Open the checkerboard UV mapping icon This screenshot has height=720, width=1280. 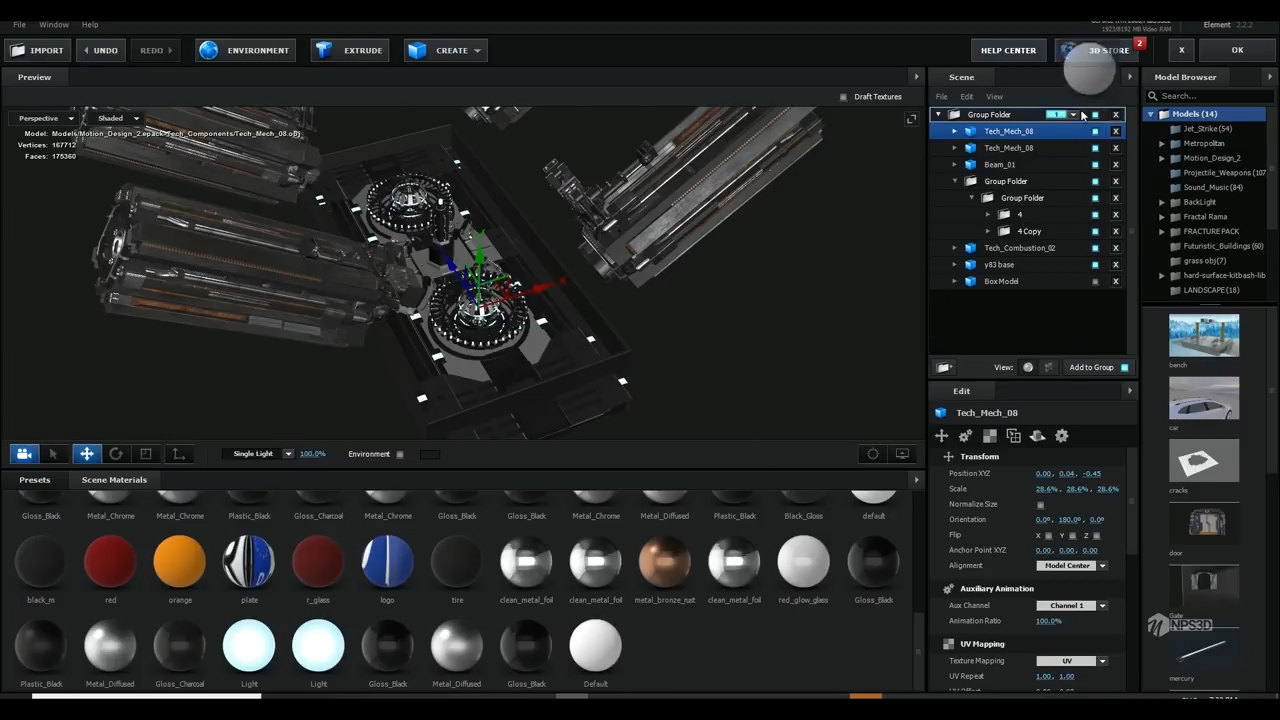pyautogui.click(x=989, y=436)
